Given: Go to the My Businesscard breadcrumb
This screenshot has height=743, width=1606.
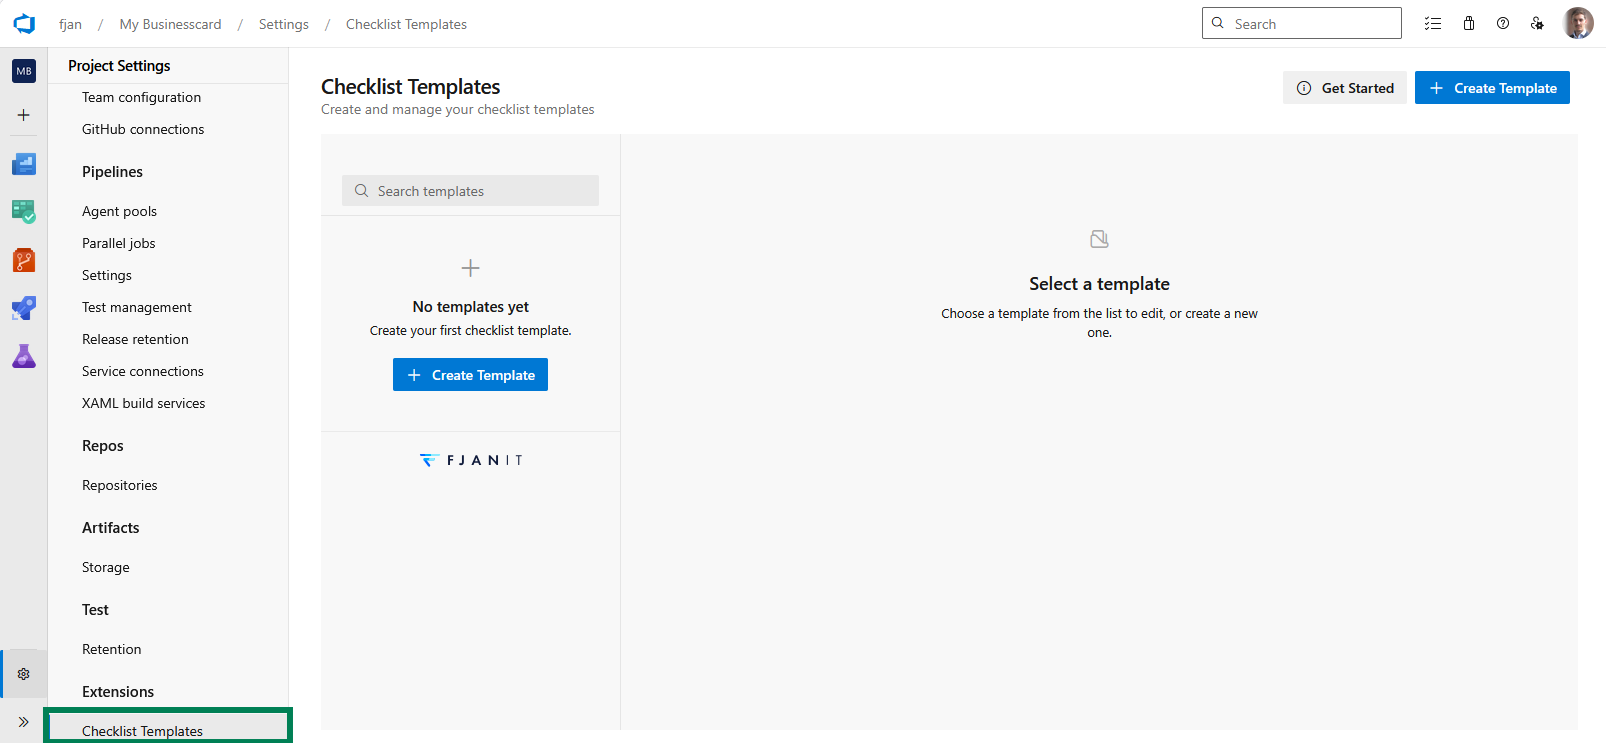Looking at the screenshot, I should pos(170,24).
